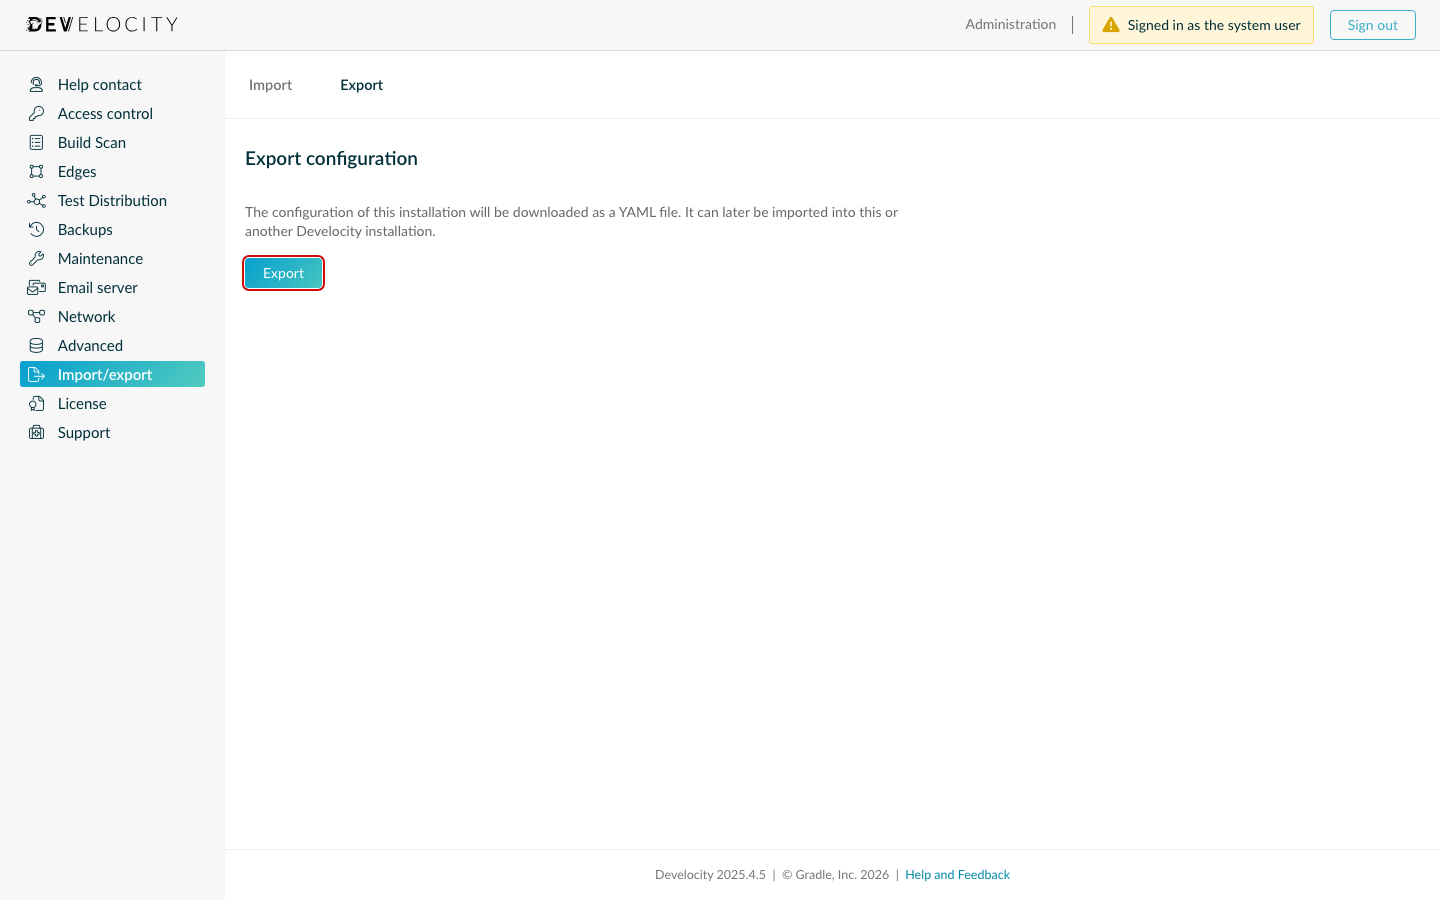Viewport: 1440px width, 900px height.
Task: Click the Edges icon in the sidebar
Action: (37, 171)
